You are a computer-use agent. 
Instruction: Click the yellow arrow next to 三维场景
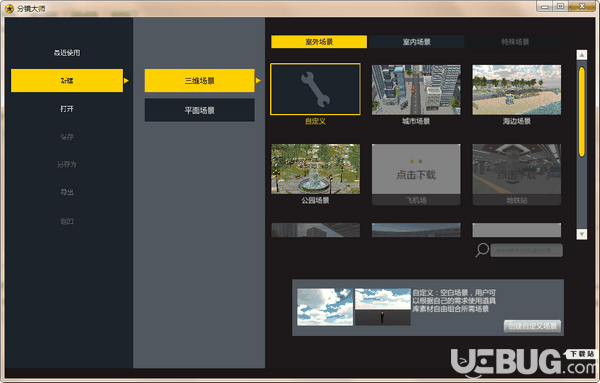tap(258, 80)
